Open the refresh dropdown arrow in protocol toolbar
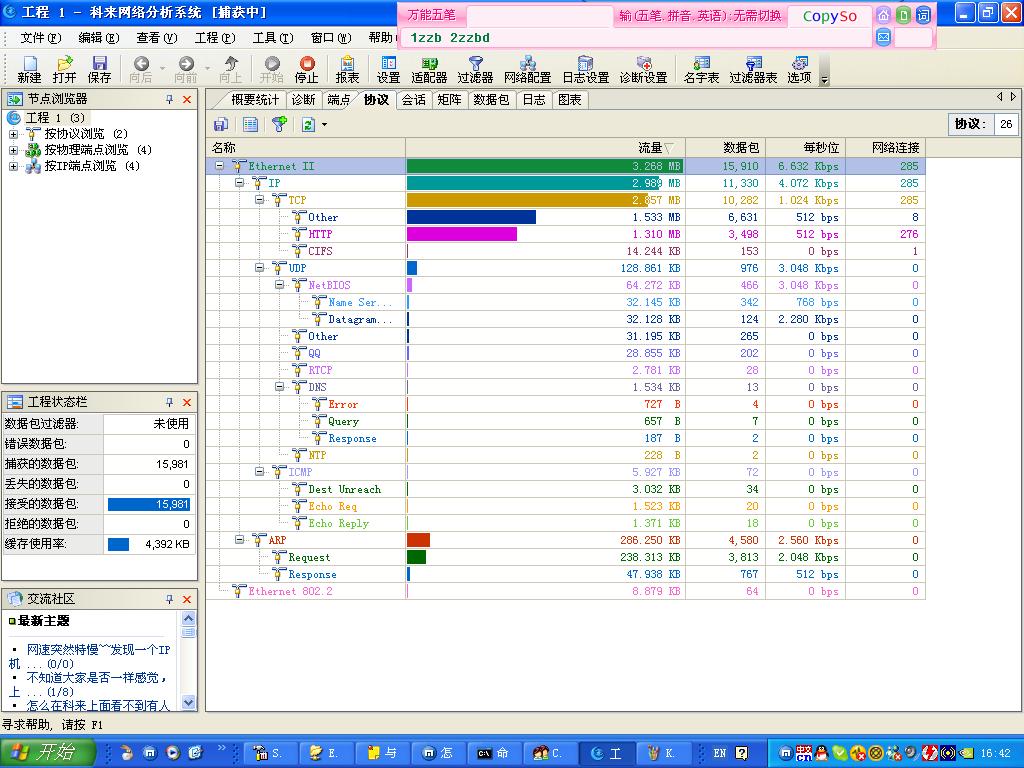This screenshot has width=1024, height=768. pyautogui.click(x=324, y=124)
